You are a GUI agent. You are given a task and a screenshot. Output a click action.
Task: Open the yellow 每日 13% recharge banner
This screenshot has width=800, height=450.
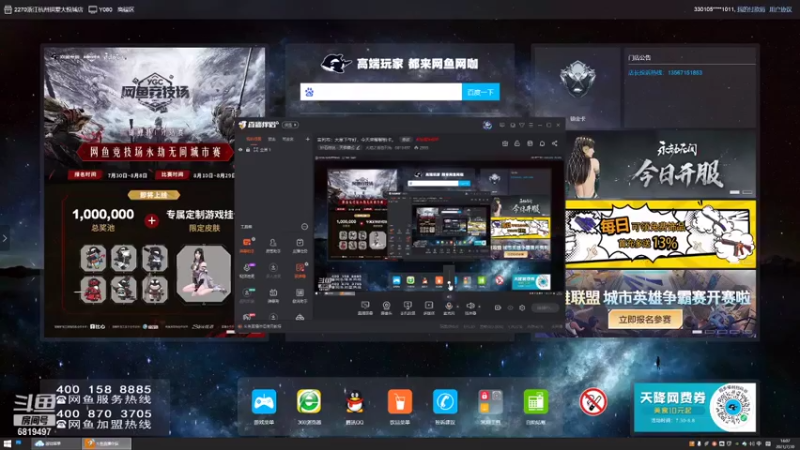click(661, 234)
